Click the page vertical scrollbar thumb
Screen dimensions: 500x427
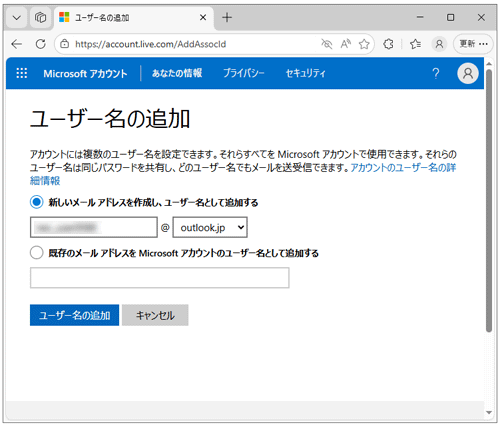tap(489, 201)
